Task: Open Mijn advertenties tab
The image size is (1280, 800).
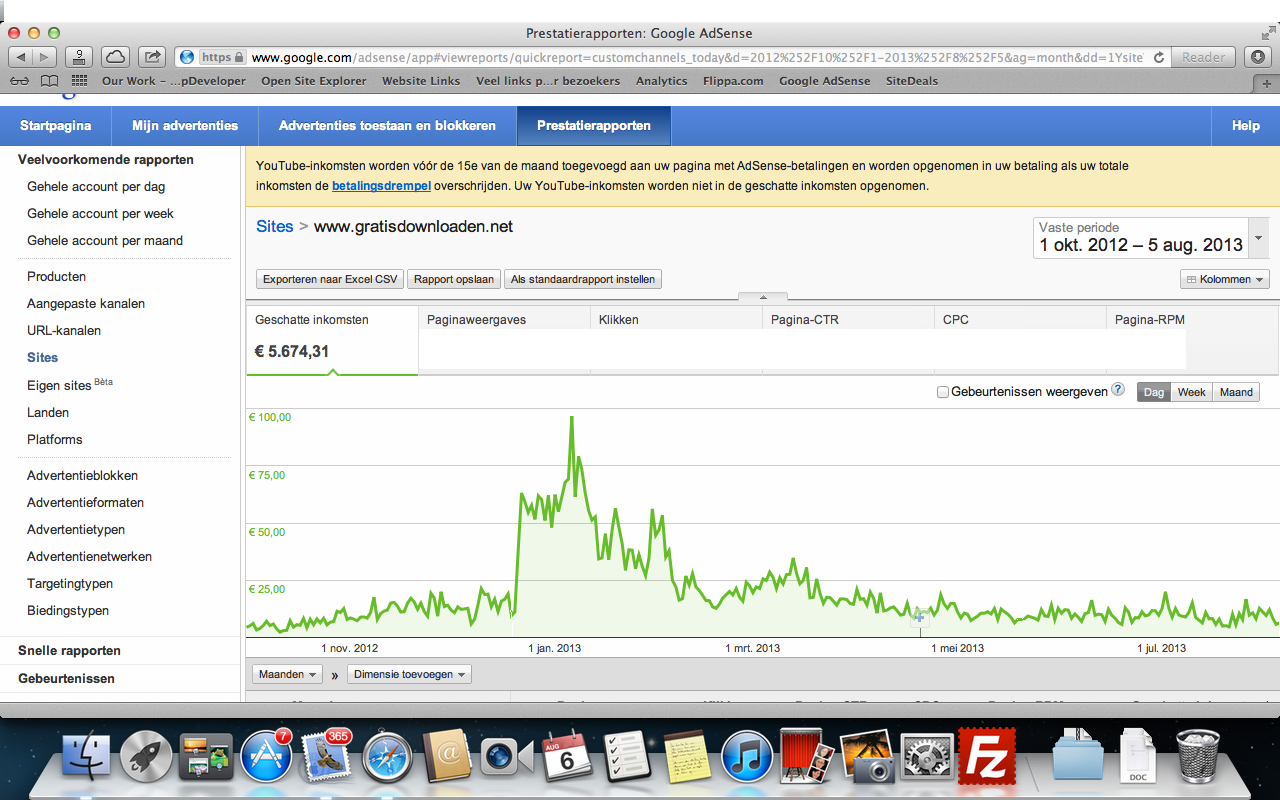Action: point(185,126)
